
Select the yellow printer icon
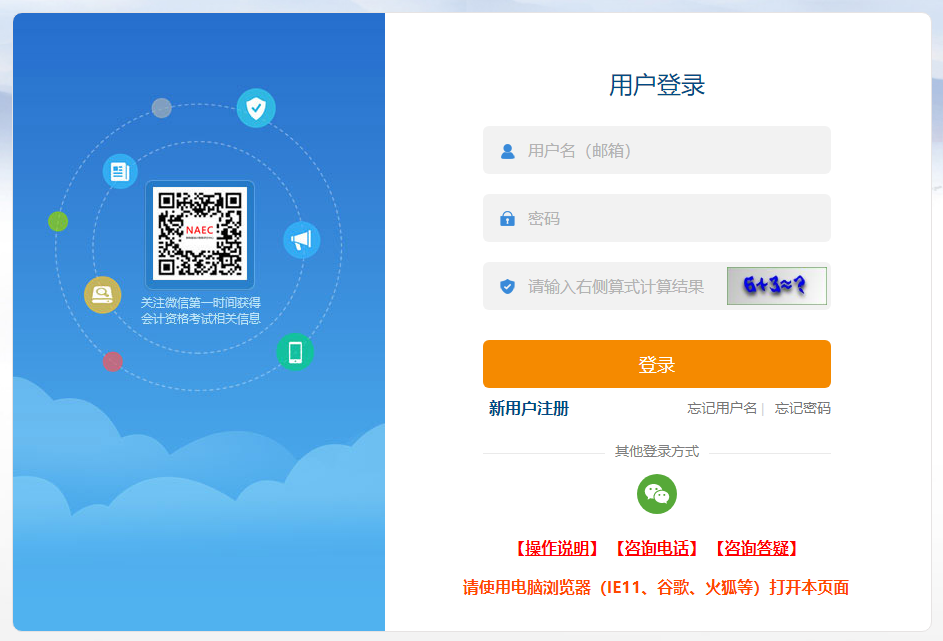pyautogui.click(x=102, y=294)
